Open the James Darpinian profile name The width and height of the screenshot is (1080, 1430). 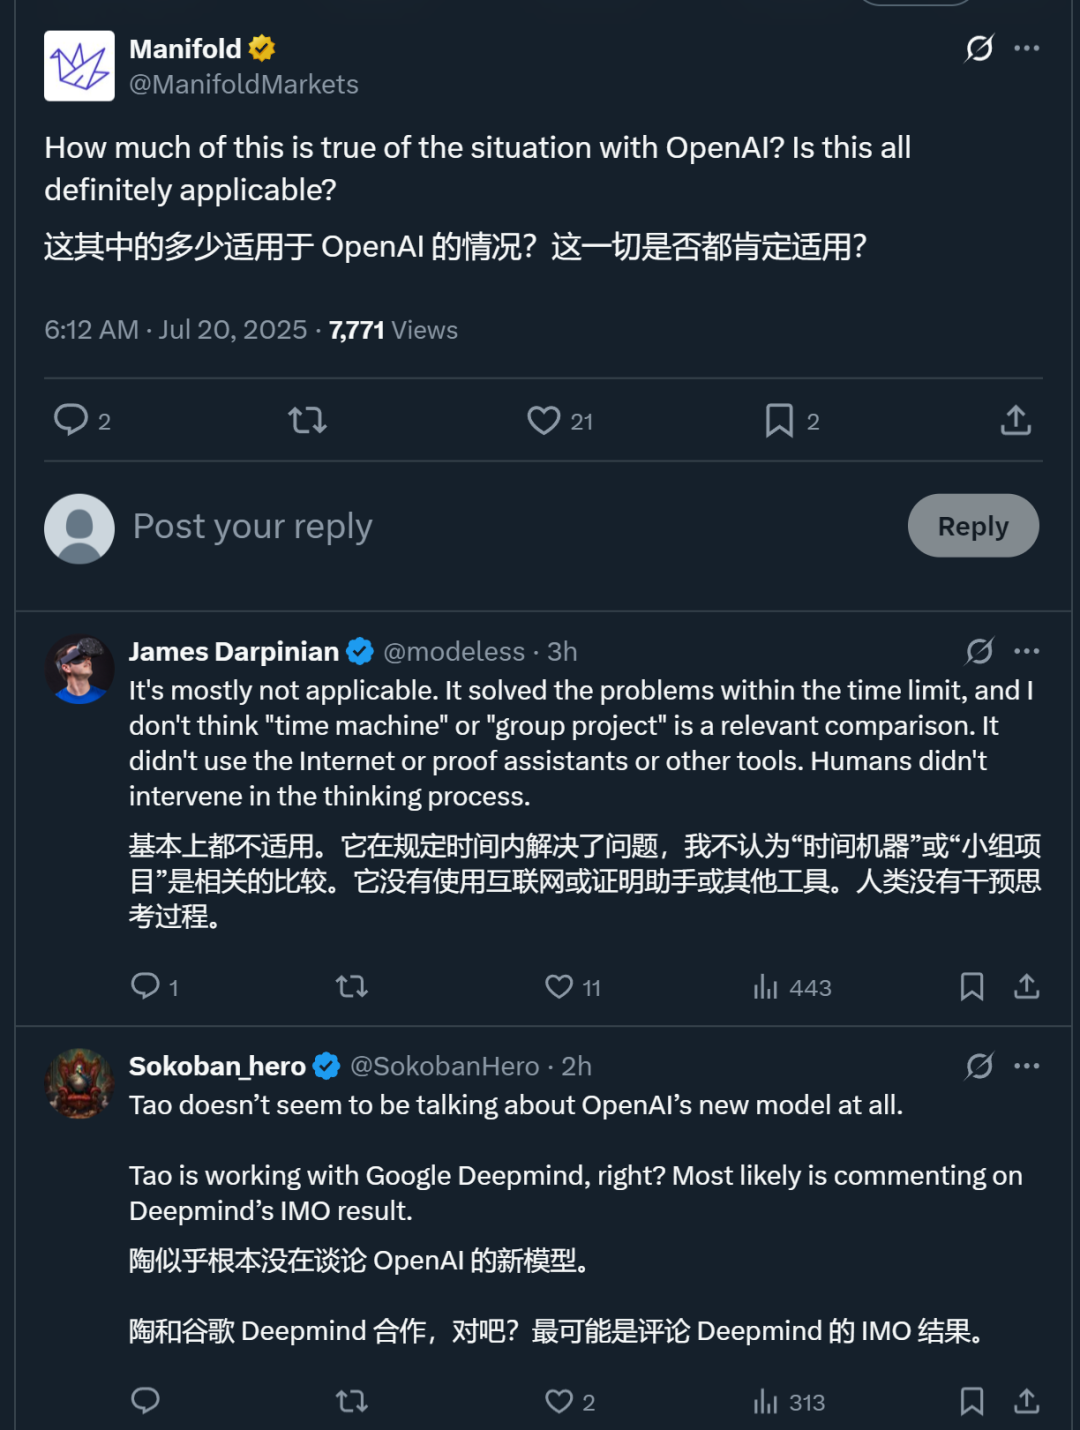[234, 652]
